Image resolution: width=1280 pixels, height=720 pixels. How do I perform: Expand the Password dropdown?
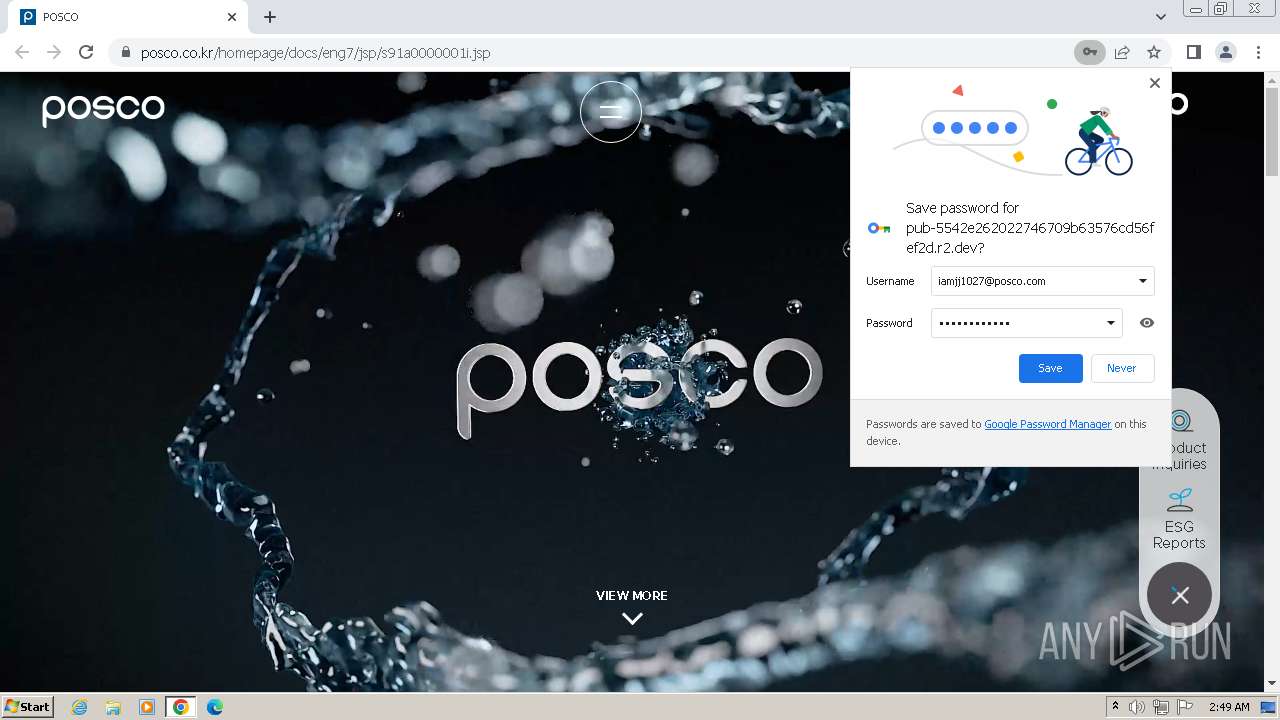point(1110,323)
